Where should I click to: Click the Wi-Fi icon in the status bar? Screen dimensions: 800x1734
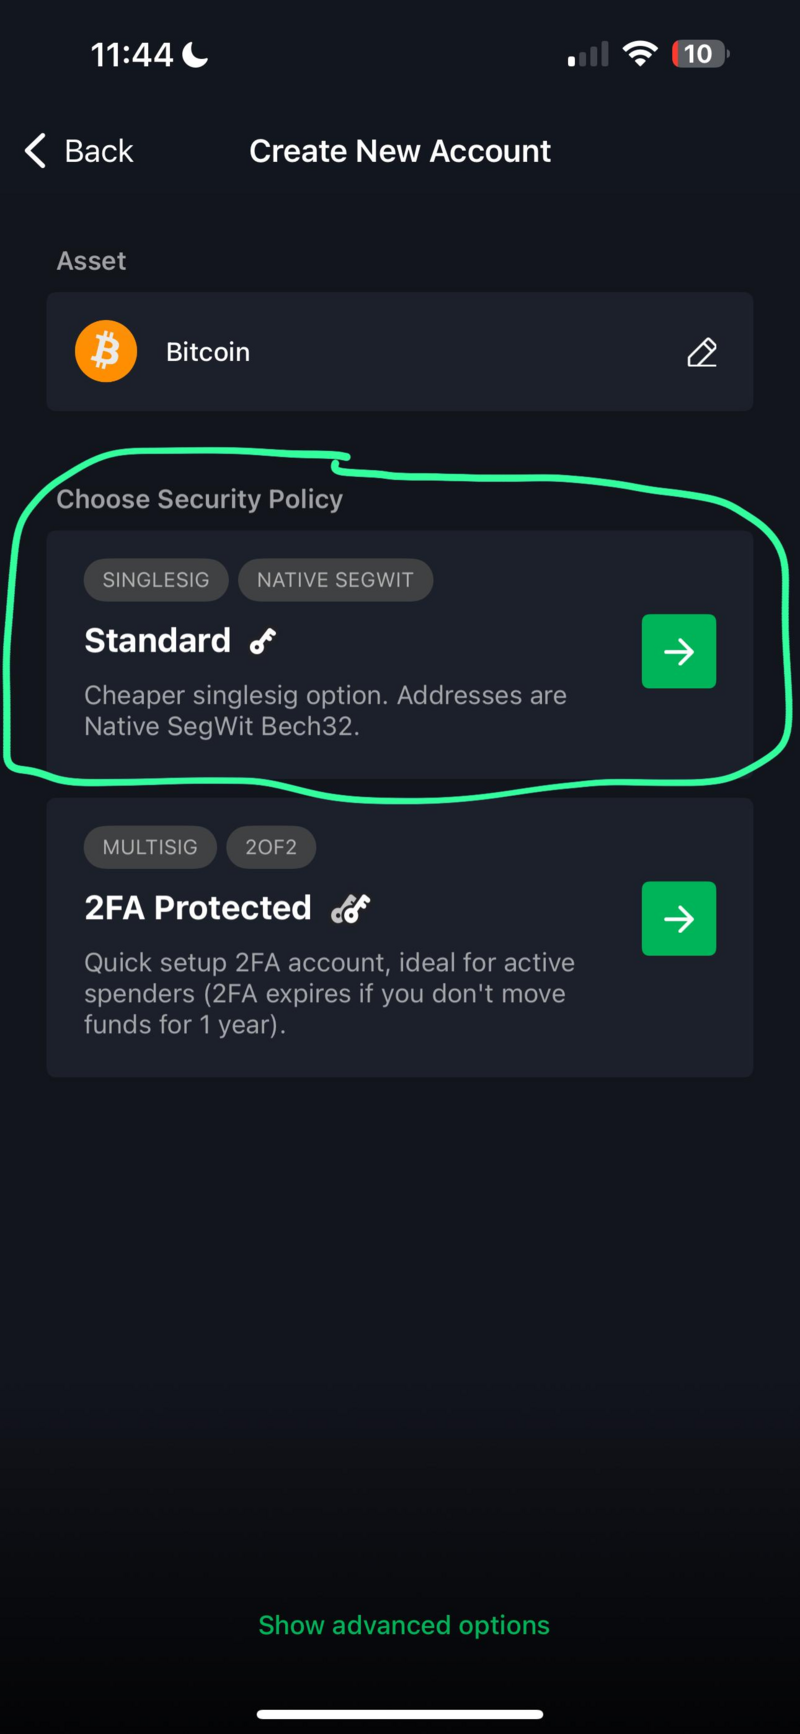[640, 54]
